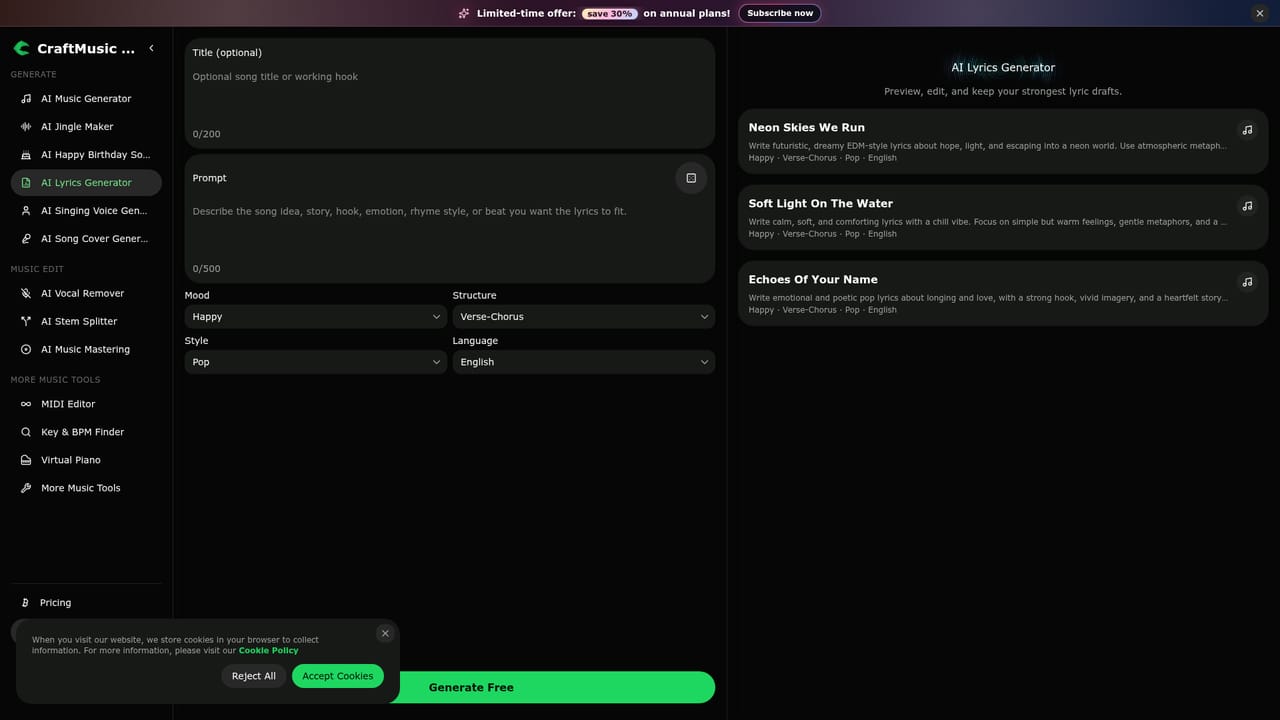Click the AI Music Mastering disc icon

(x=26, y=350)
